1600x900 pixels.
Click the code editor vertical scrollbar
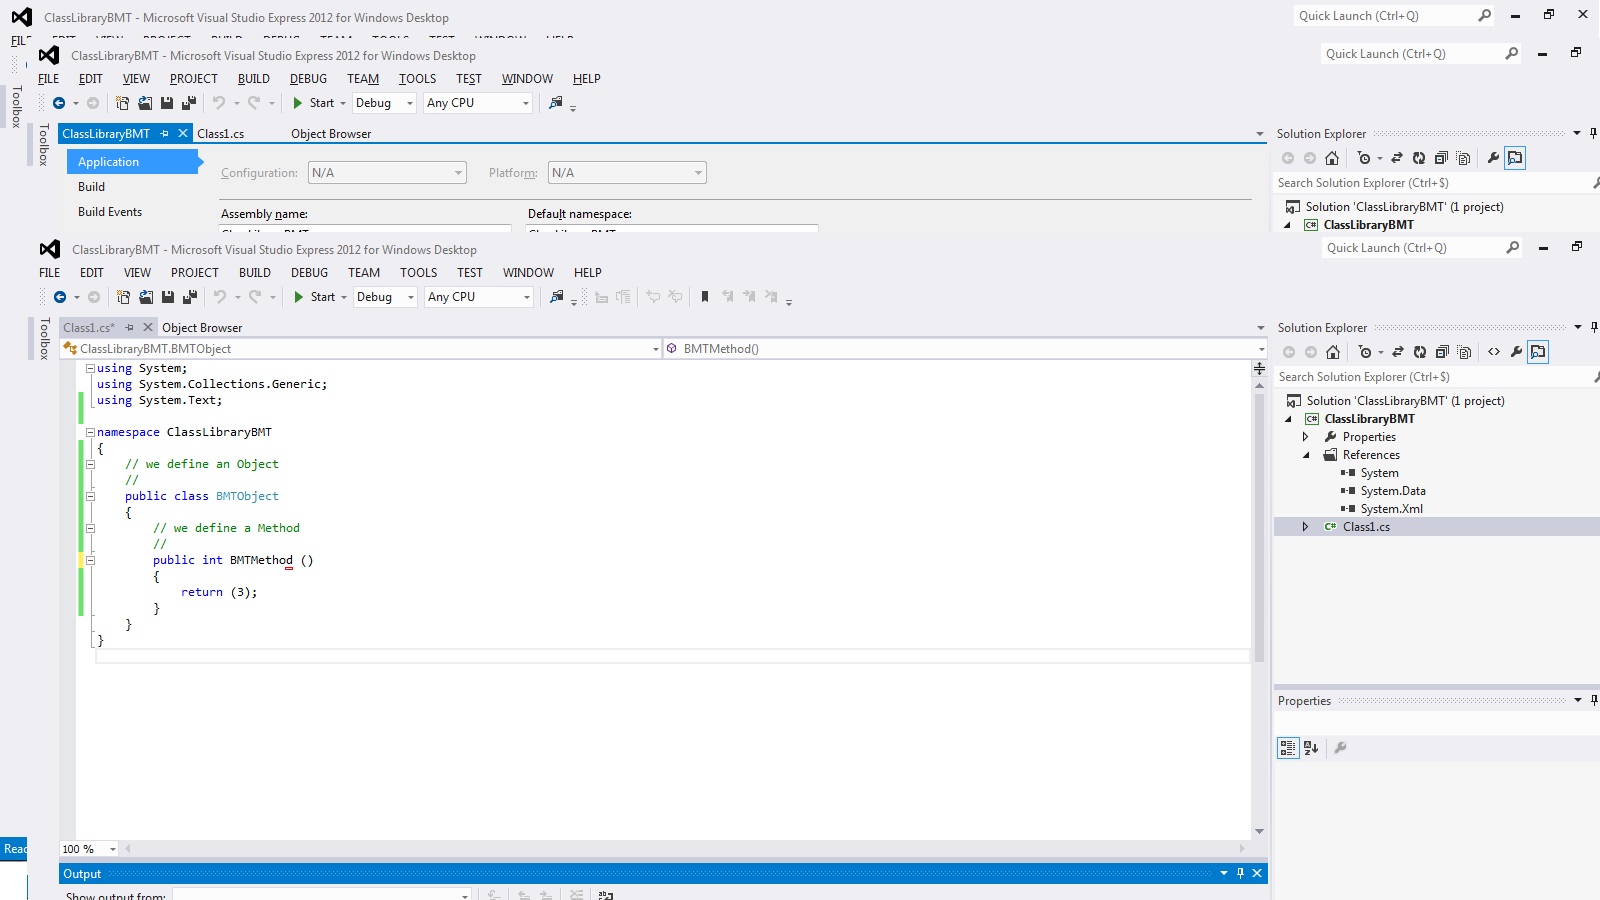pyautogui.click(x=1259, y=528)
